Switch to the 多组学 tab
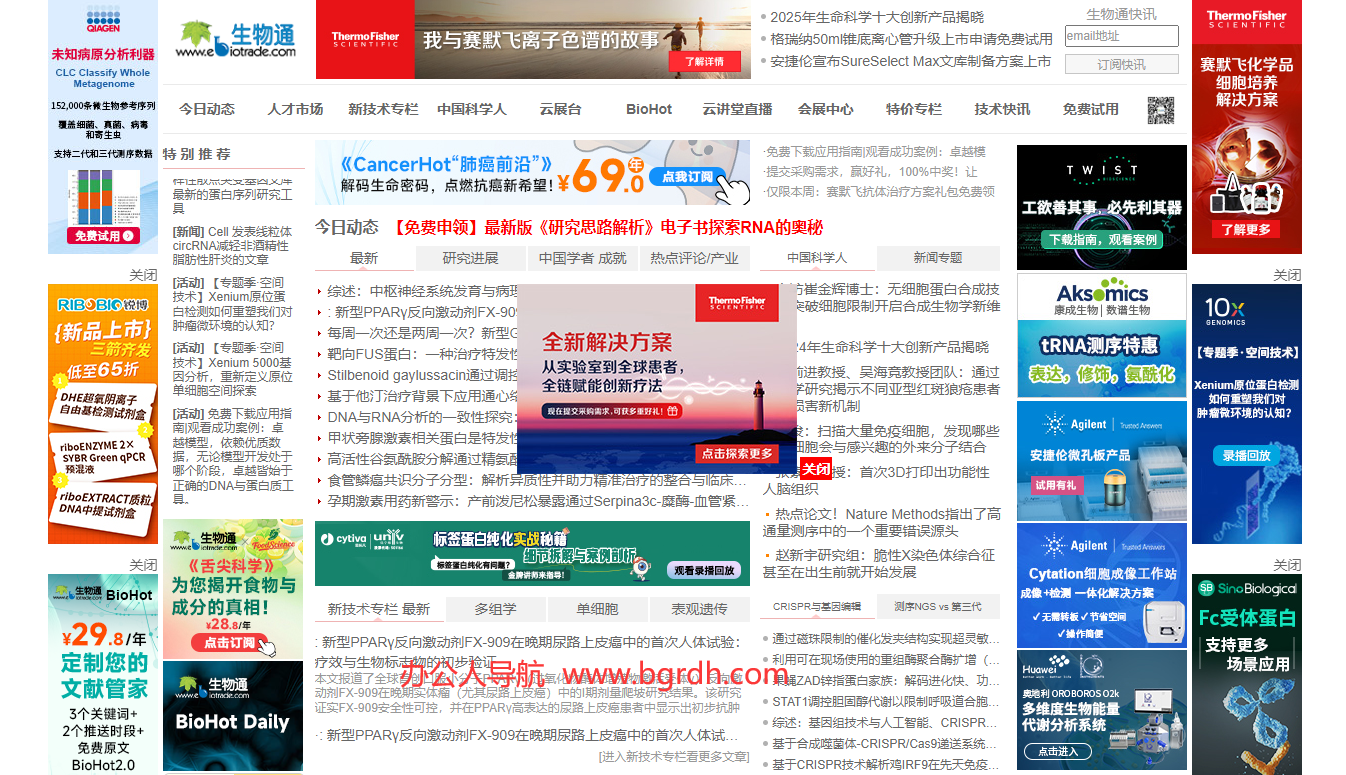This screenshot has width=1346, height=775. click(495, 609)
